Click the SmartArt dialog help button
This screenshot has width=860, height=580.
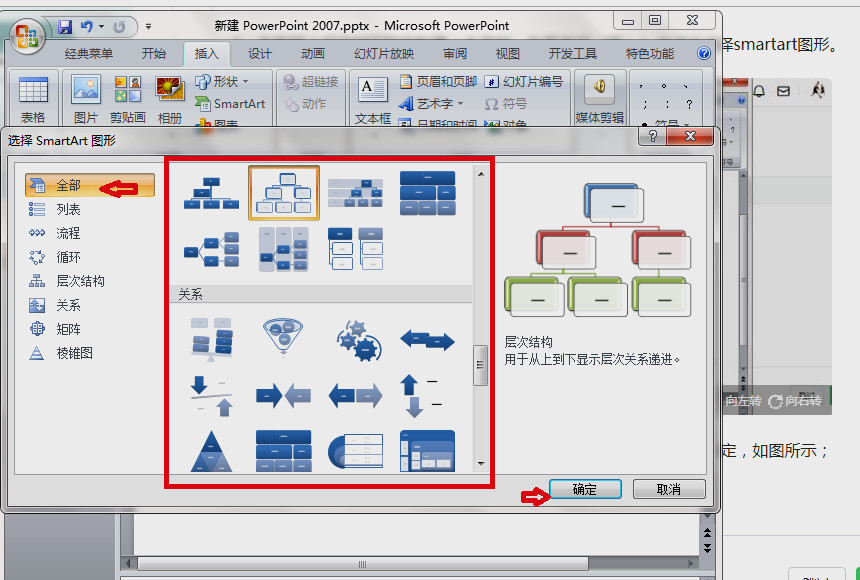(653, 136)
